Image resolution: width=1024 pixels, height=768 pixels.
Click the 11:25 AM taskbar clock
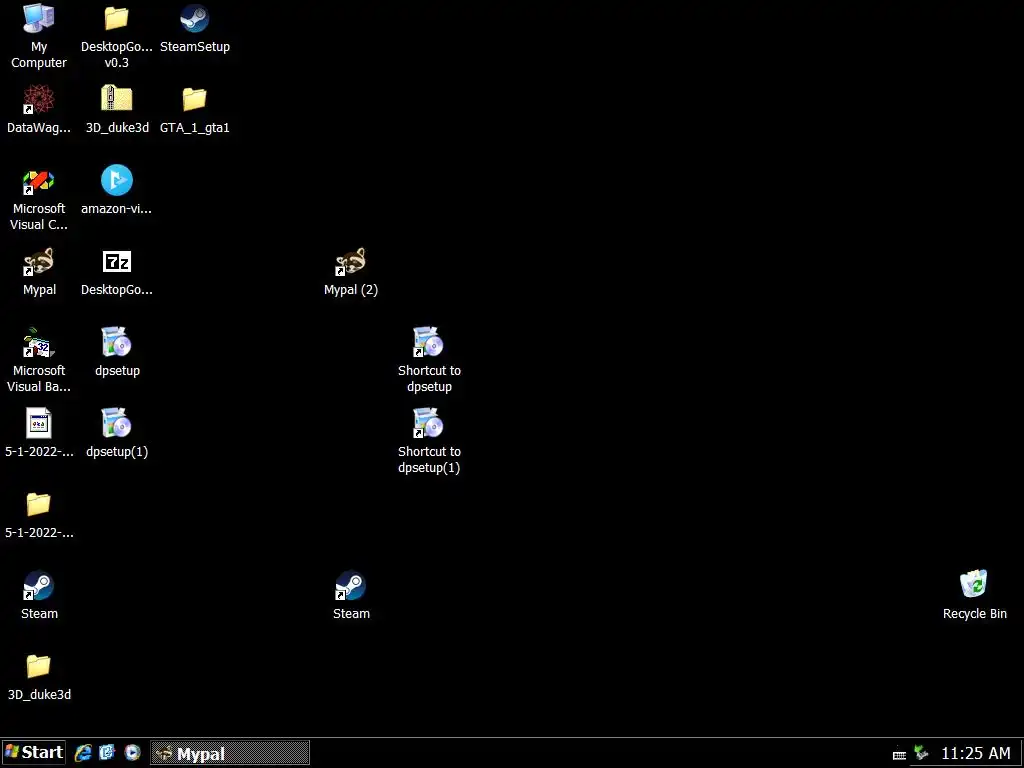(976, 753)
